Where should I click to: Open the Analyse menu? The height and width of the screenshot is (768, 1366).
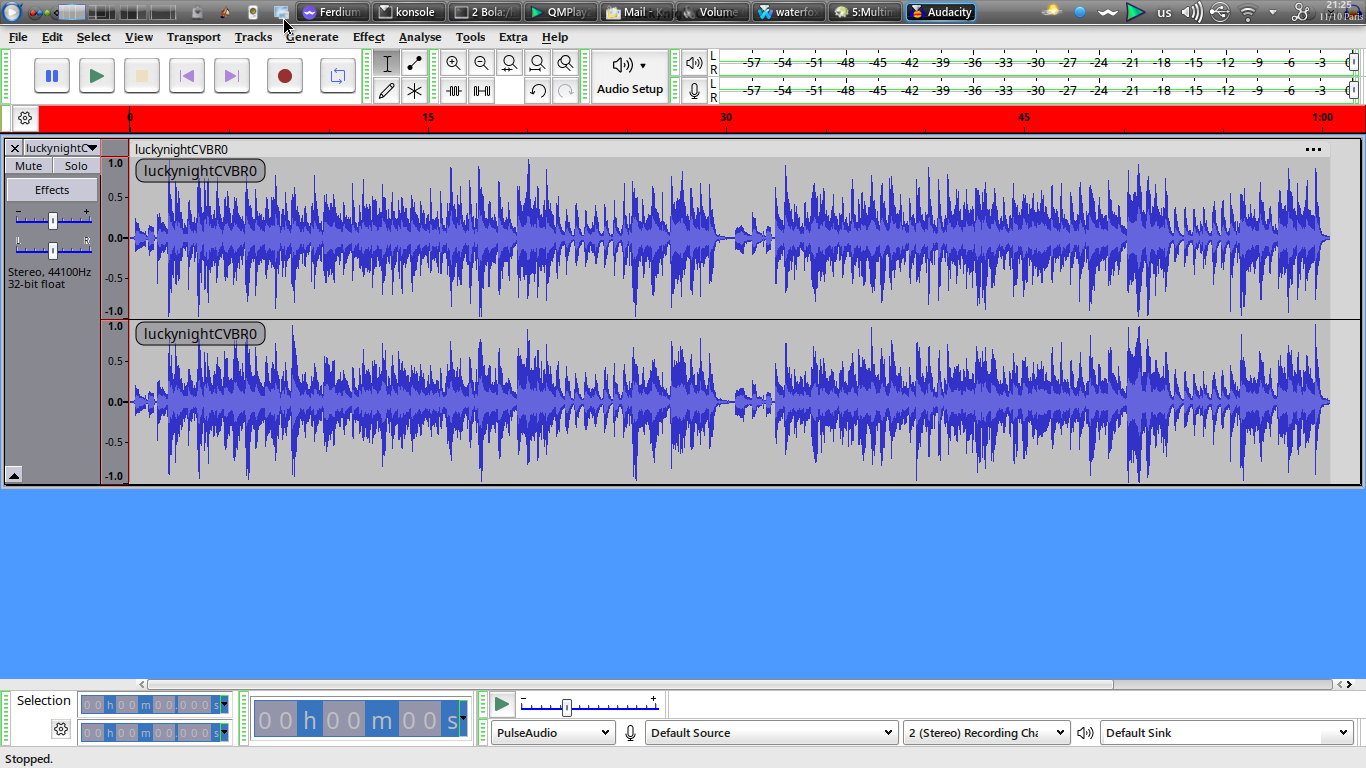[x=420, y=37]
